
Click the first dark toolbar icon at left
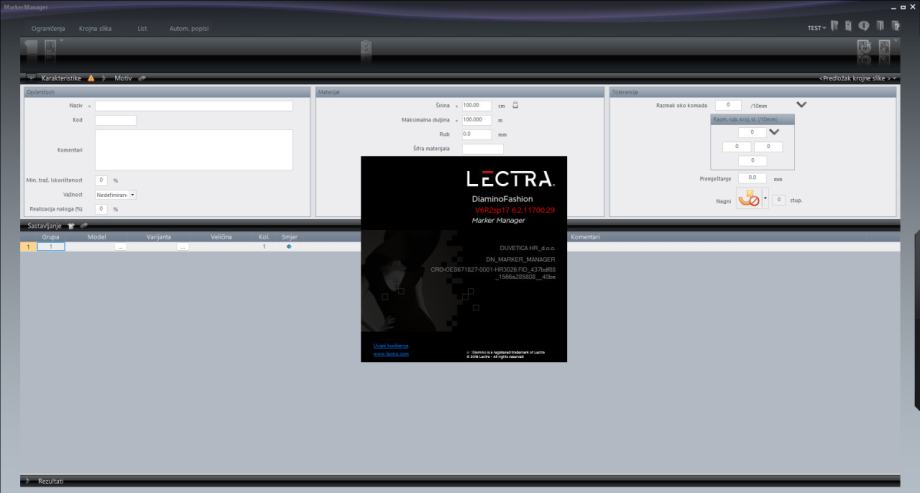click(31, 49)
